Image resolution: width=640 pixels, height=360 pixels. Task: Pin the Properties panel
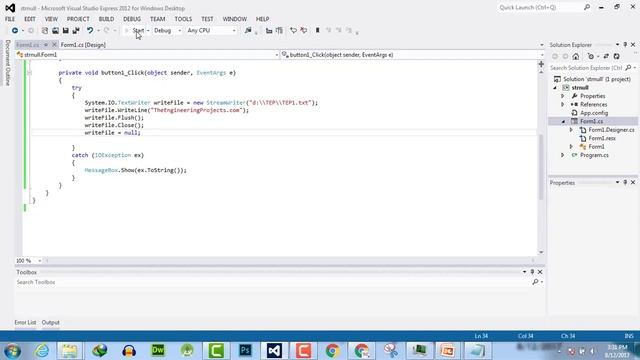coord(625,182)
